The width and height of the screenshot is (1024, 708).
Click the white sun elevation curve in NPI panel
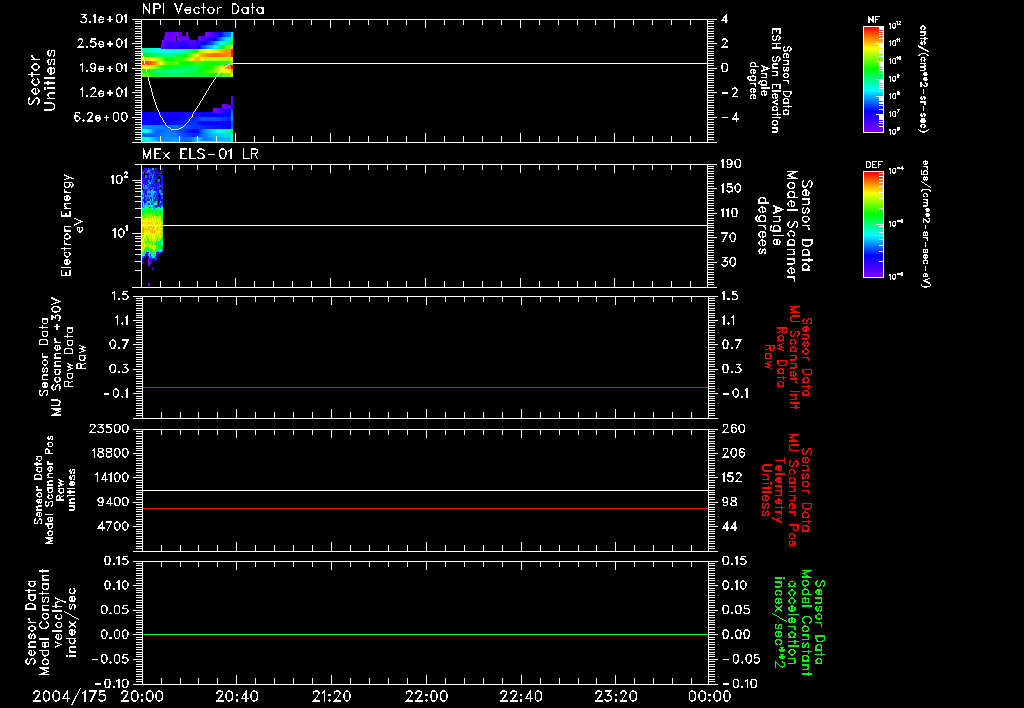click(175, 129)
